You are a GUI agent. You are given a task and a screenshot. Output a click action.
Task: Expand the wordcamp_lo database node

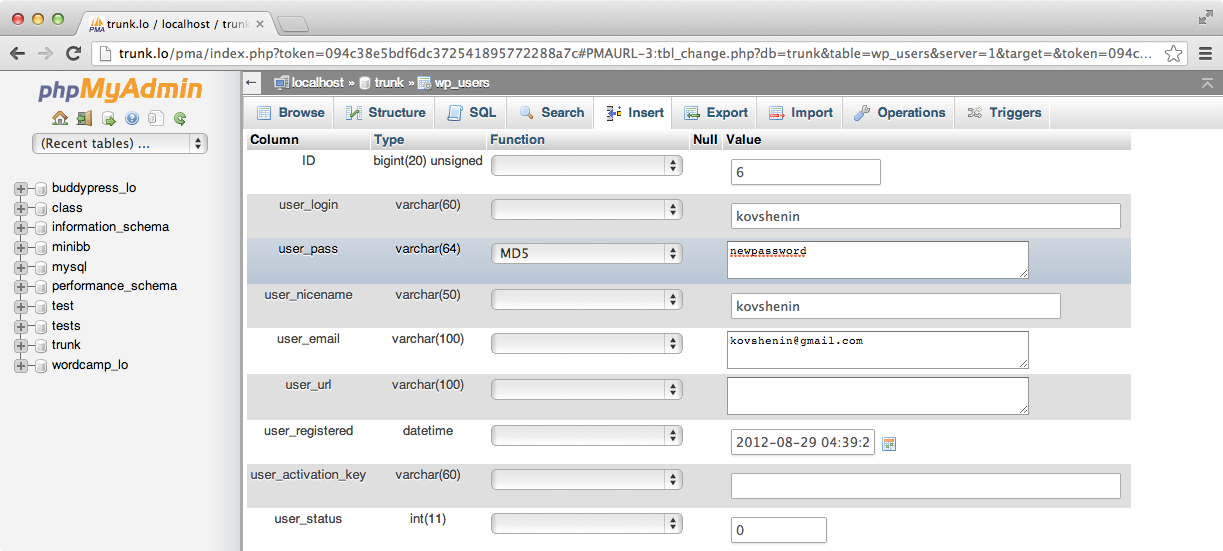21,366
